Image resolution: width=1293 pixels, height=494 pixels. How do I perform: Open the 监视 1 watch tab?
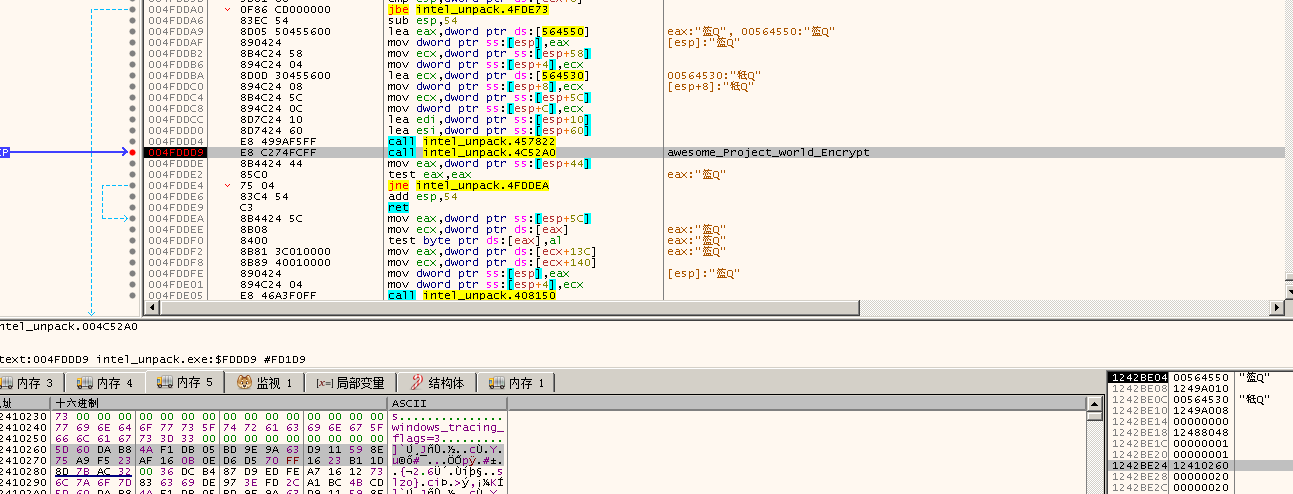(264, 383)
